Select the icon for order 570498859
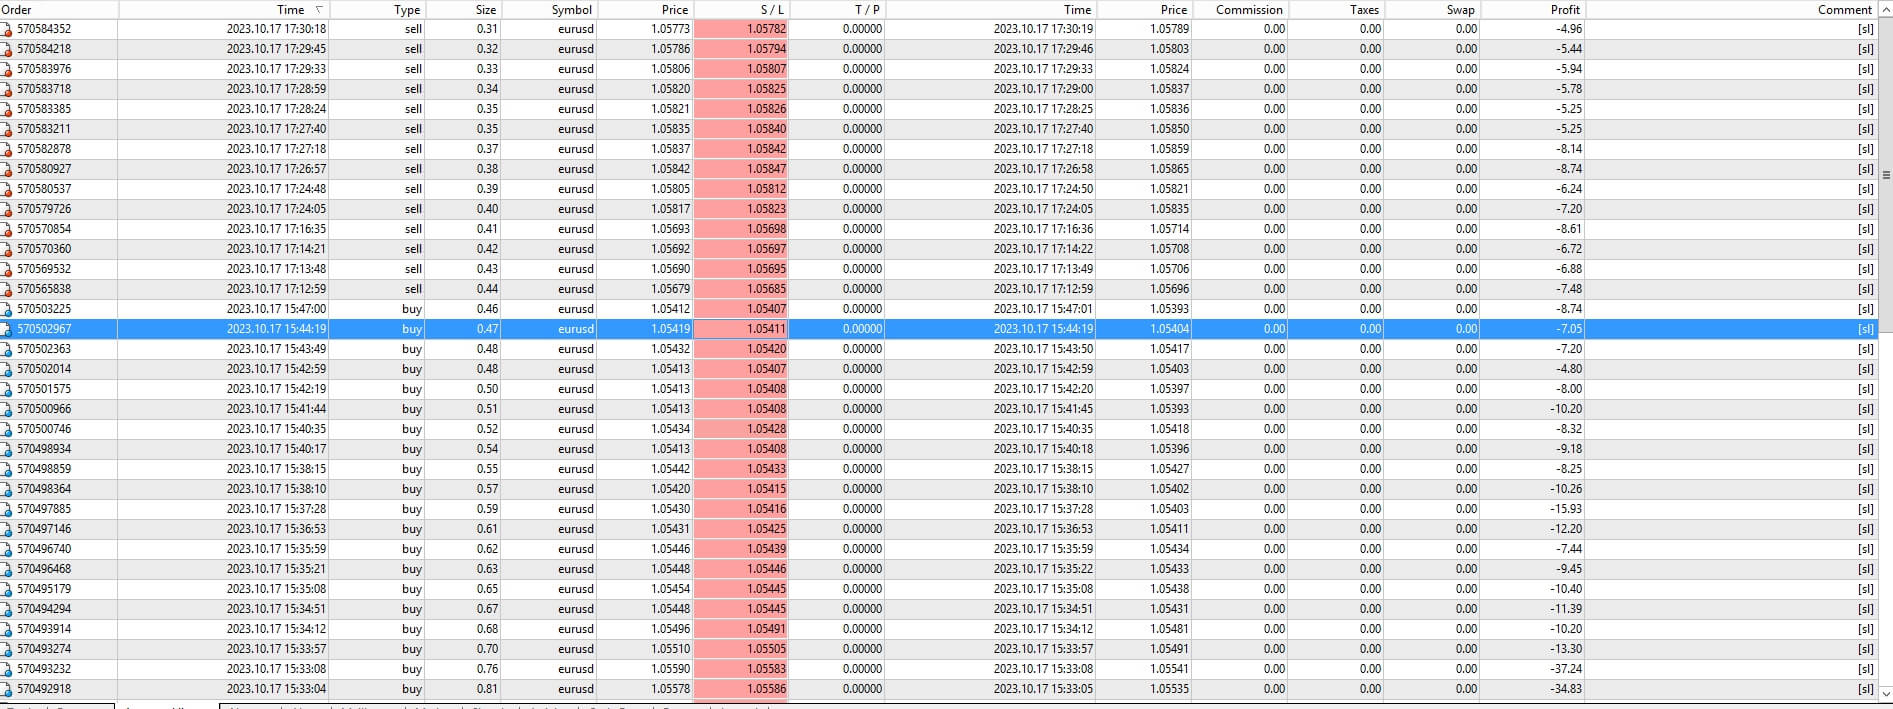This screenshot has height=709, width=1893. [x=7, y=469]
